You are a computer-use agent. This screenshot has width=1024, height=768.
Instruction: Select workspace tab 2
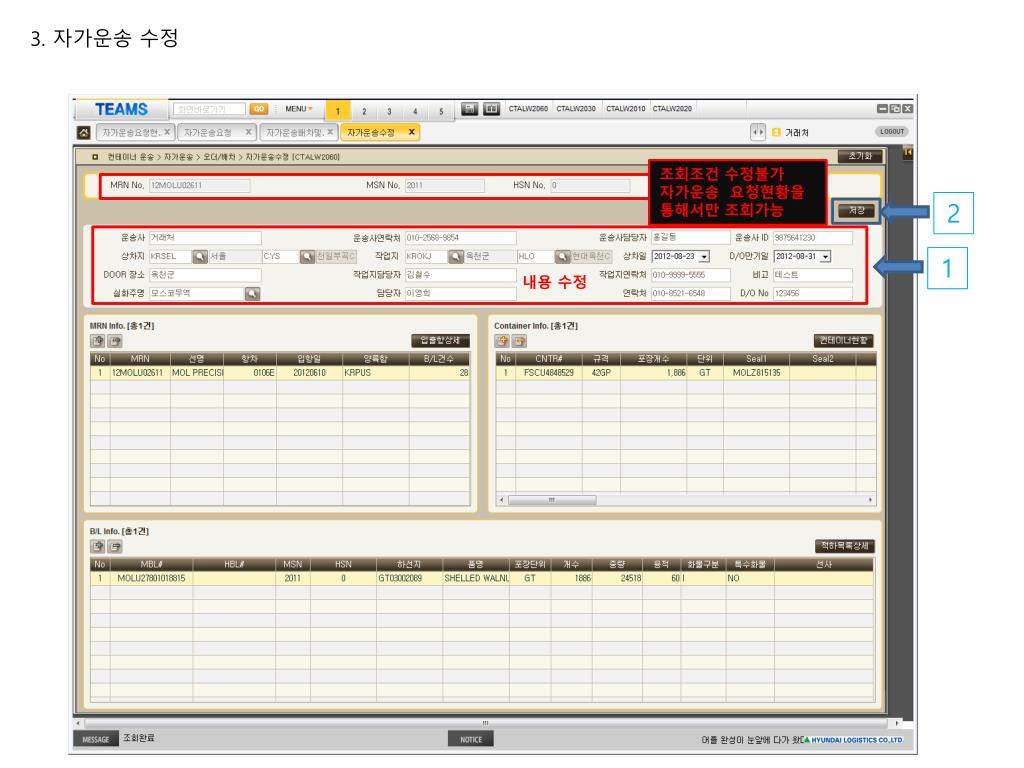click(364, 111)
